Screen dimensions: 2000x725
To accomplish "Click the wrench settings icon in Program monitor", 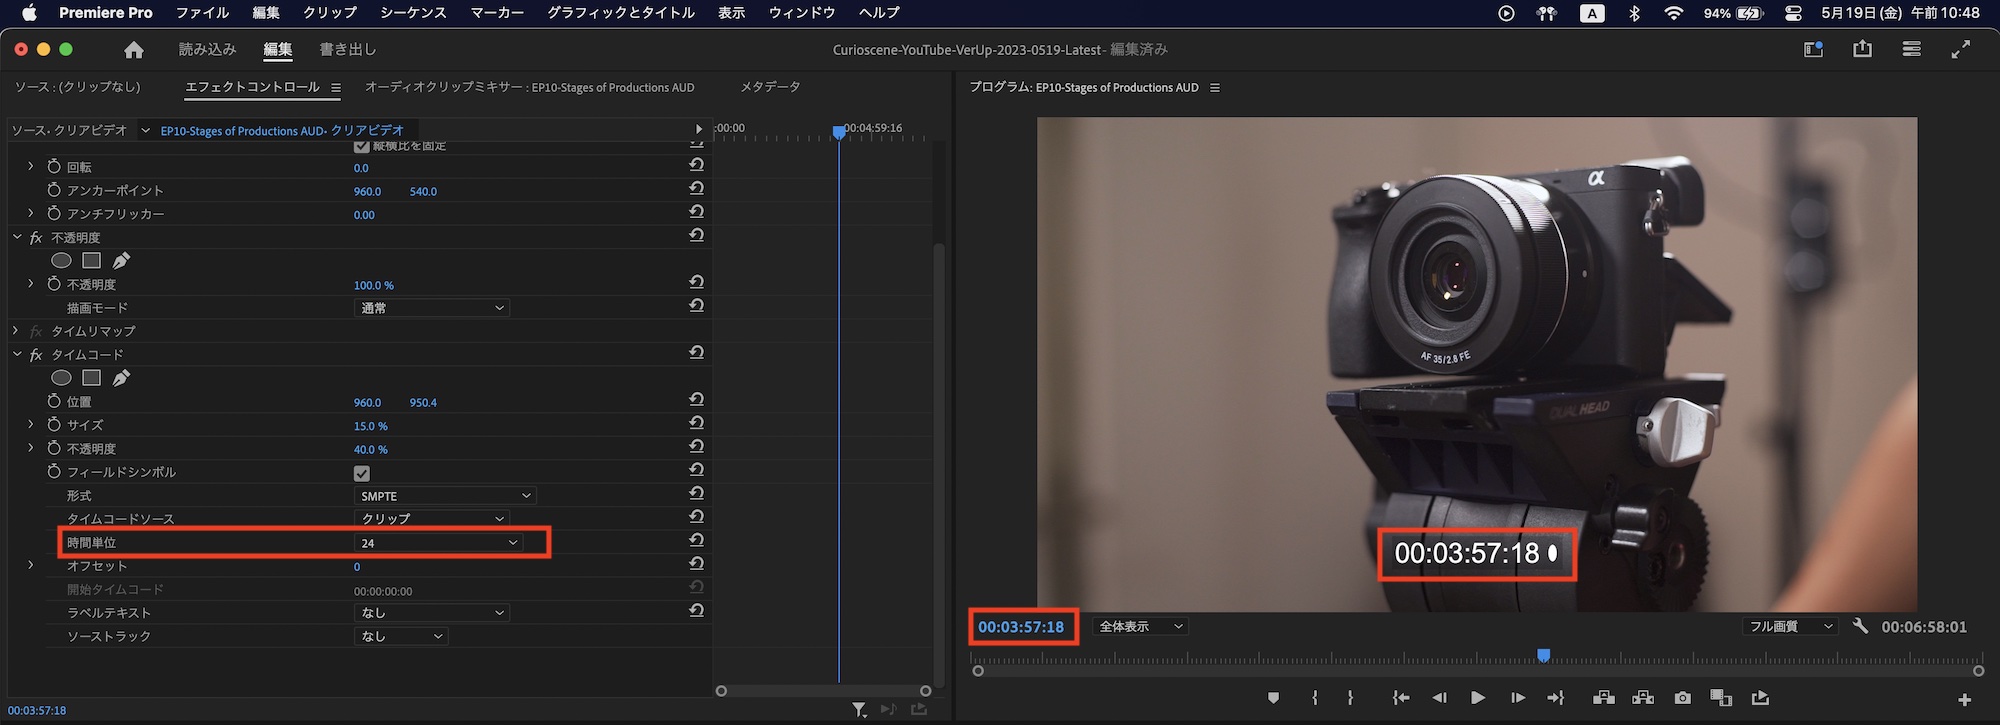I will (1860, 626).
